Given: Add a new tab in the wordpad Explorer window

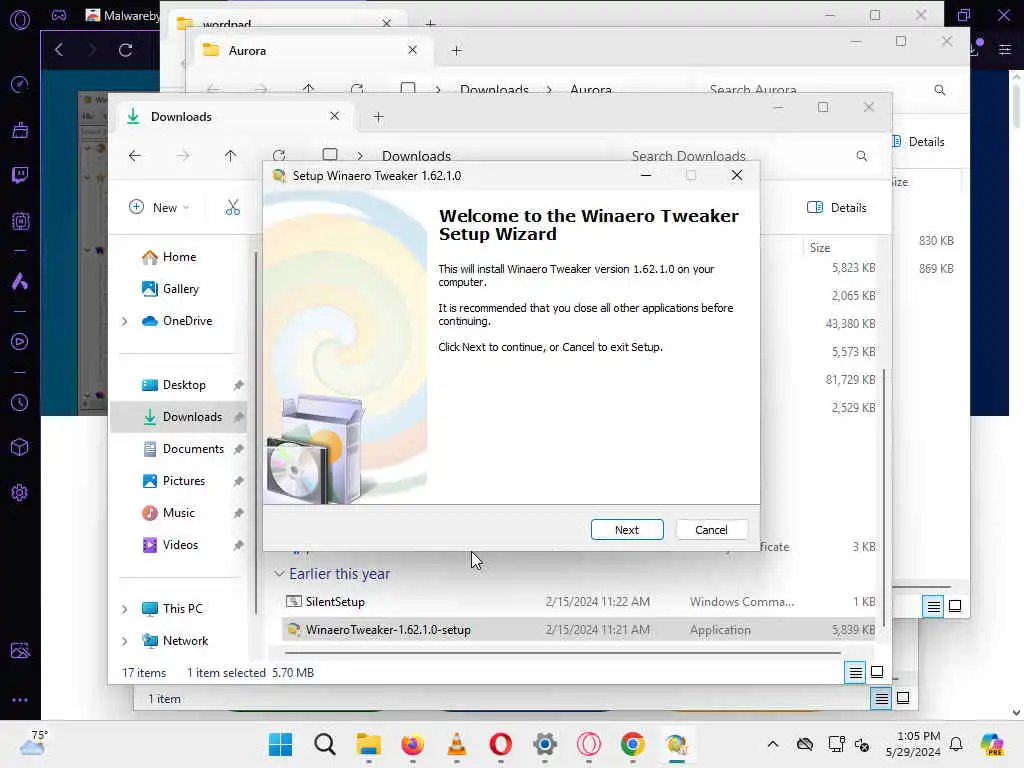Looking at the screenshot, I should tap(430, 24).
